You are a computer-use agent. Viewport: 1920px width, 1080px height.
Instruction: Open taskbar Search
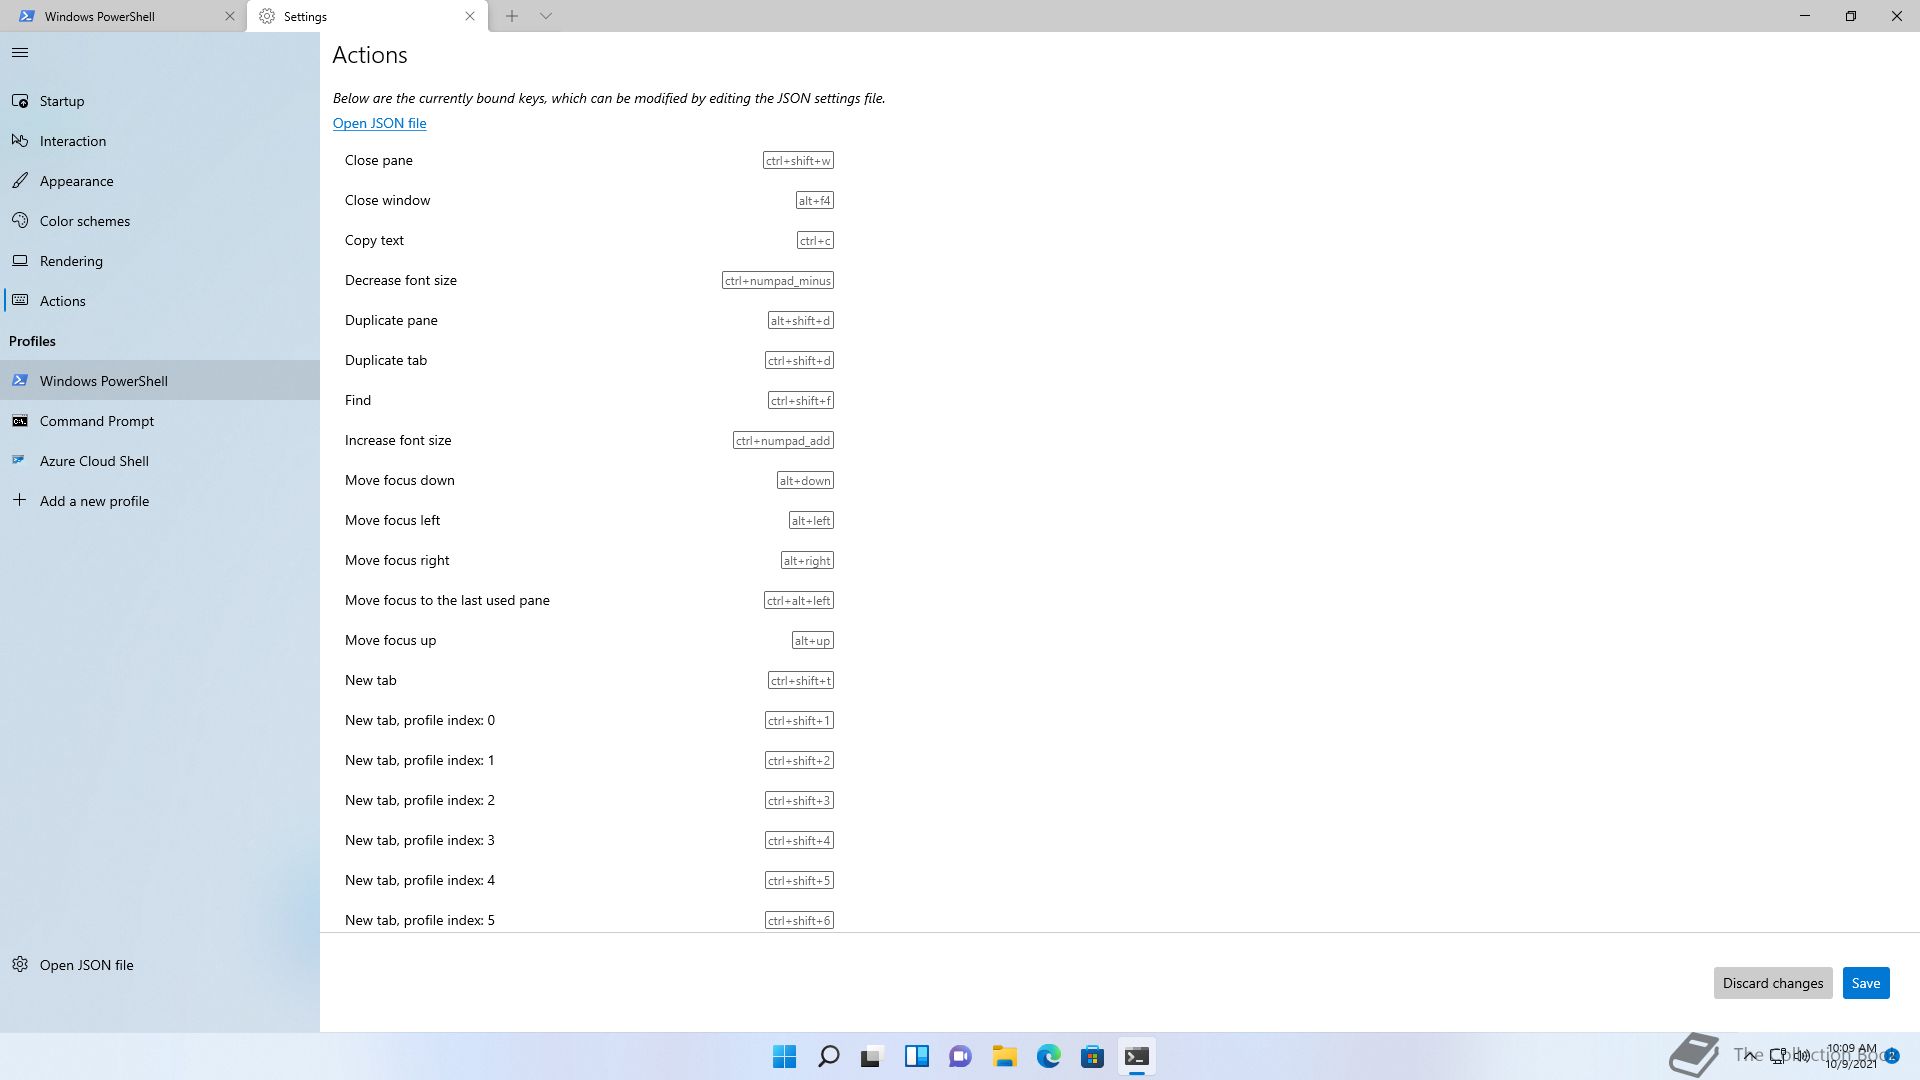[x=829, y=1056]
